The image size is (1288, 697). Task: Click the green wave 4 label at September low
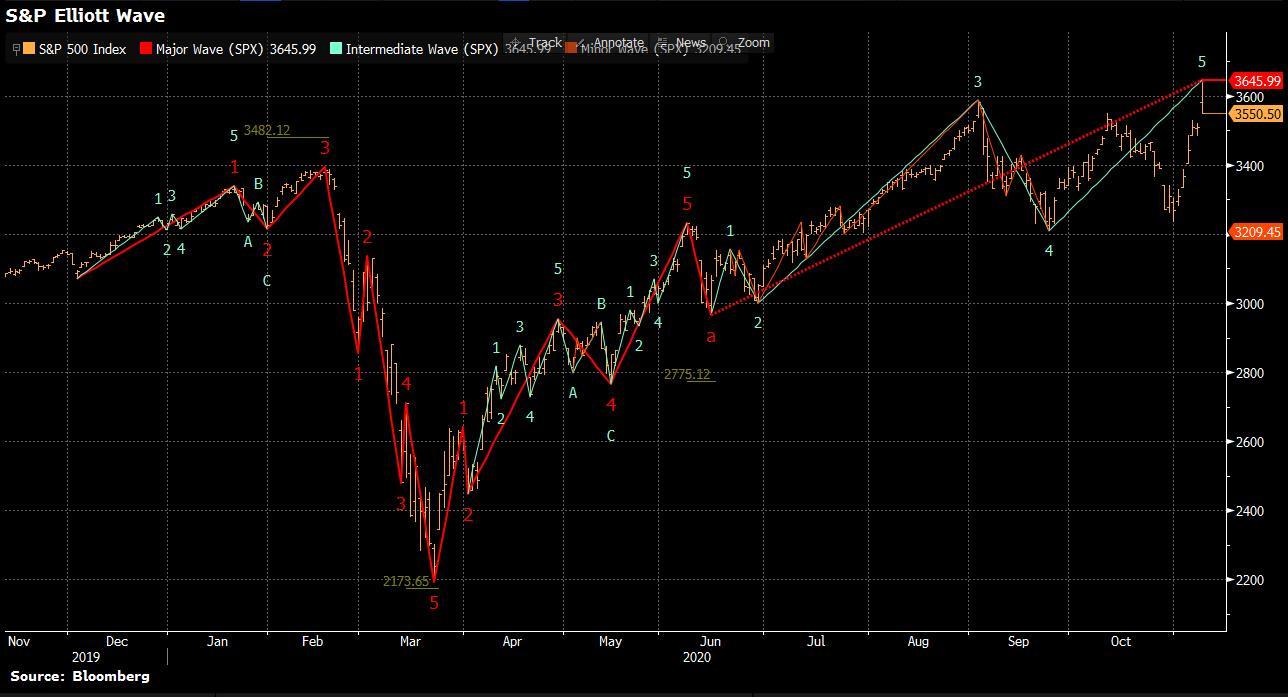pyautogui.click(x=1049, y=251)
